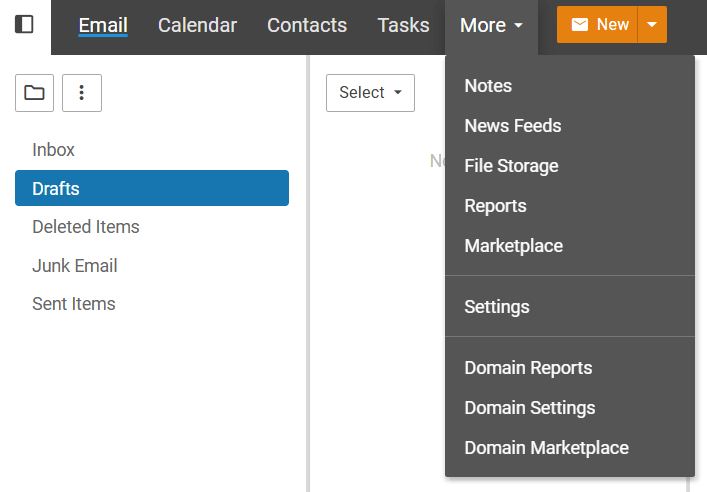Open the three-dot folder actions menu
The width and height of the screenshot is (707, 492).
82,93
